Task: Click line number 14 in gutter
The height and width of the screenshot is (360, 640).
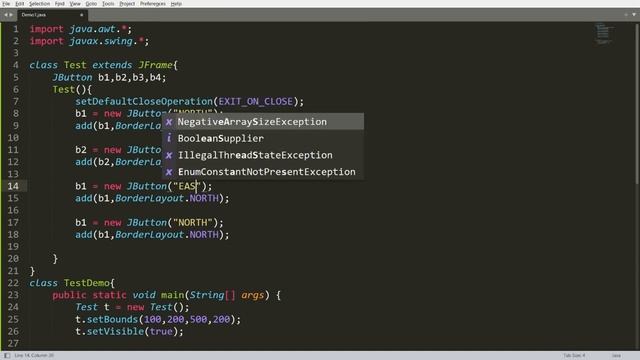Action: click(13, 186)
